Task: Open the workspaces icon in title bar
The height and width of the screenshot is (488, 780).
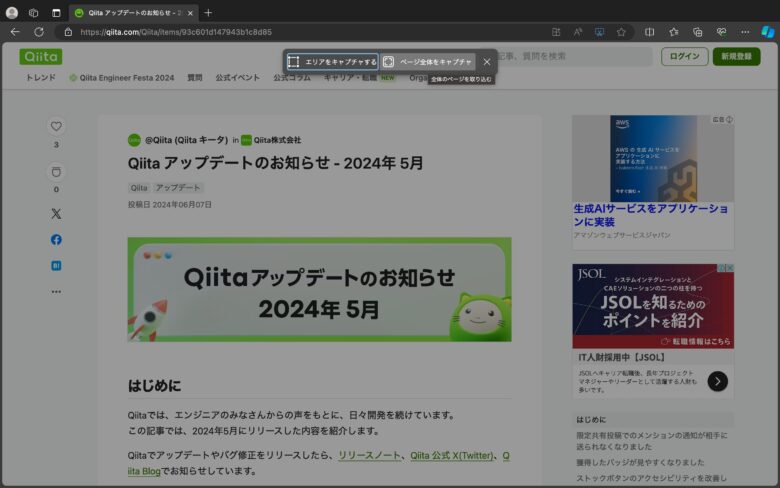Action: [x=33, y=13]
